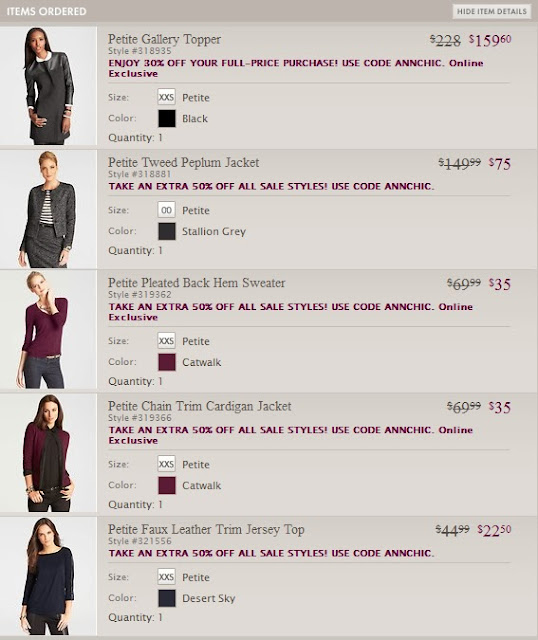Click the Hide Item Details button
This screenshot has height=640, width=538.
pos(491,11)
